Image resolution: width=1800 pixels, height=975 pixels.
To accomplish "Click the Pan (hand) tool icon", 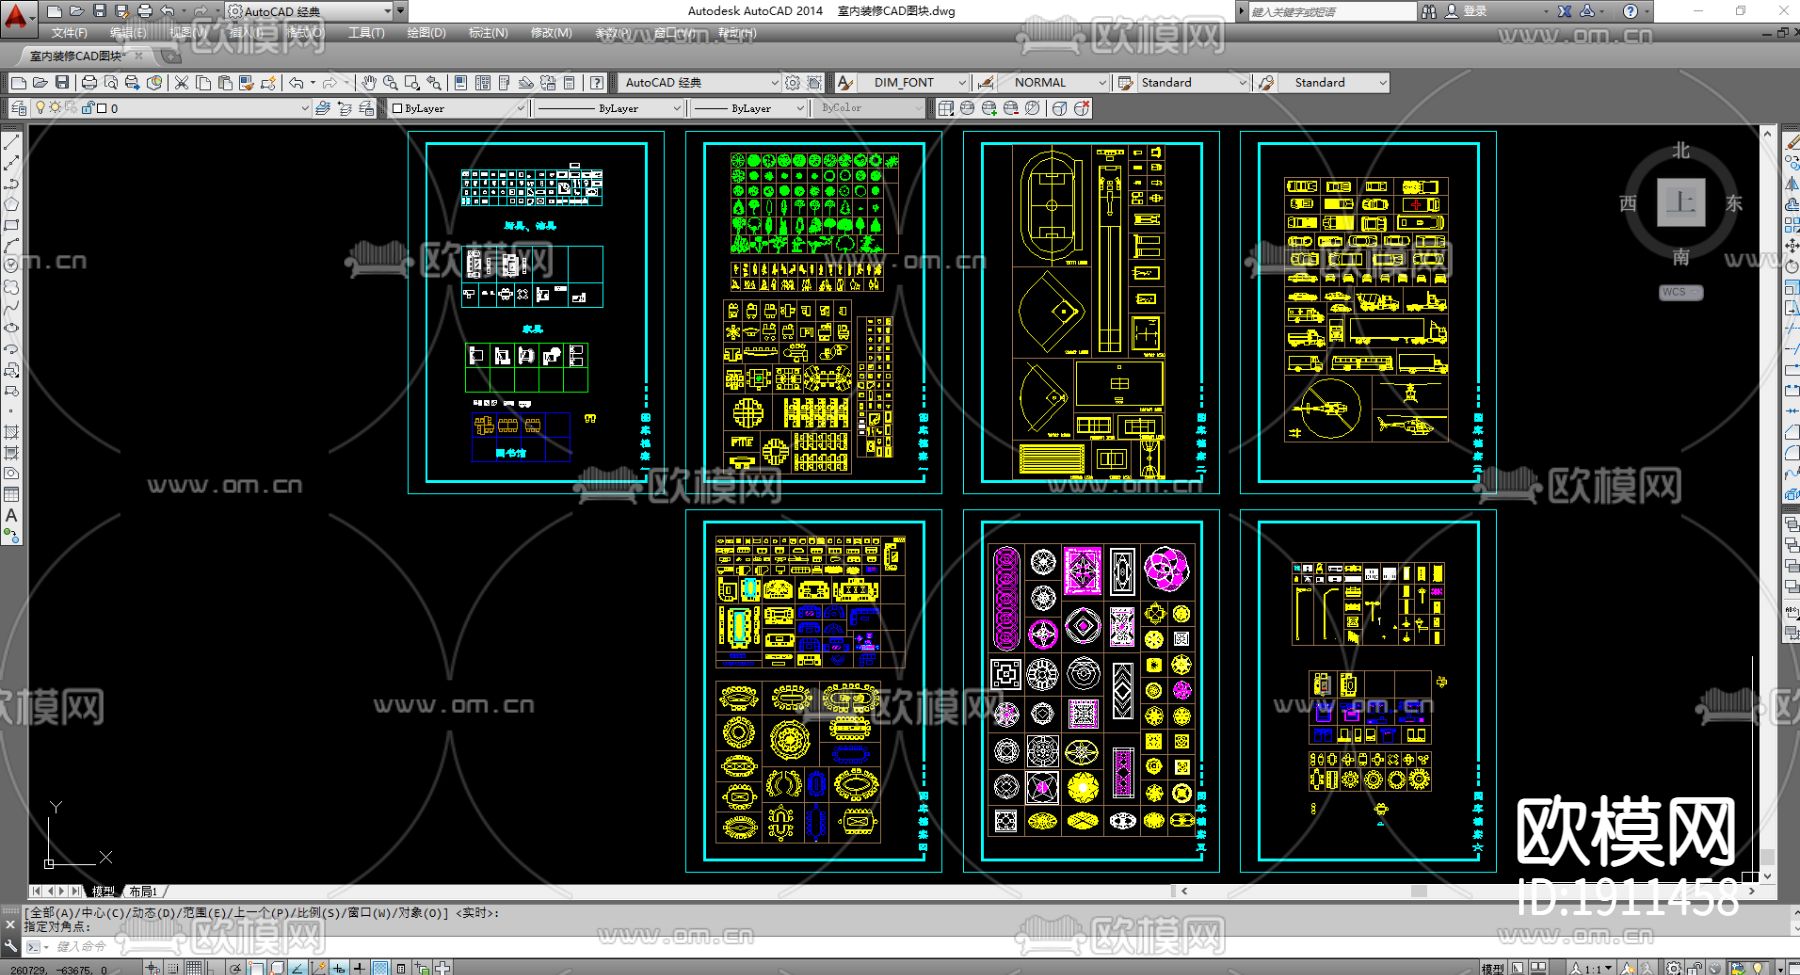I will [x=369, y=83].
